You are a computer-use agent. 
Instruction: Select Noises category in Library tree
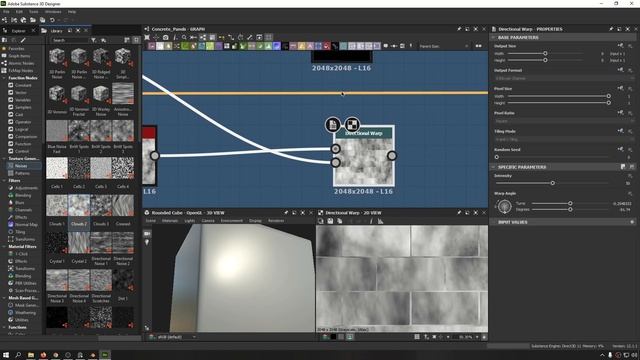tap(21, 166)
